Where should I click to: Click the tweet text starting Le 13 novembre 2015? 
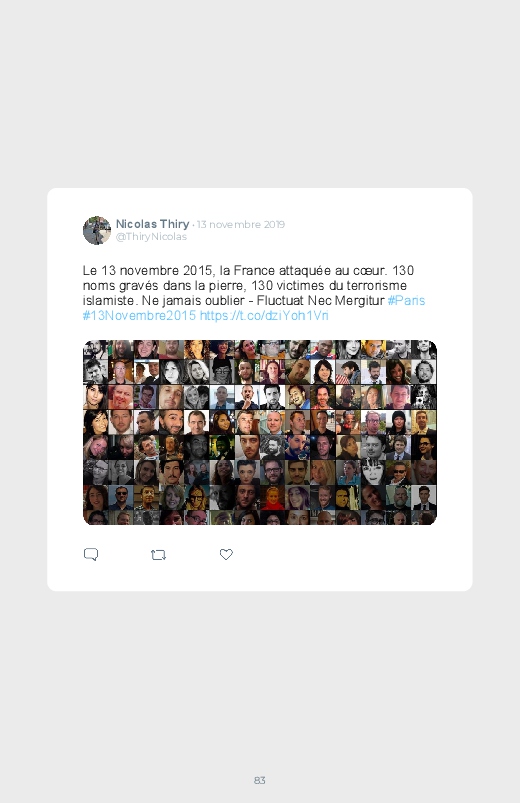[254, 293]
